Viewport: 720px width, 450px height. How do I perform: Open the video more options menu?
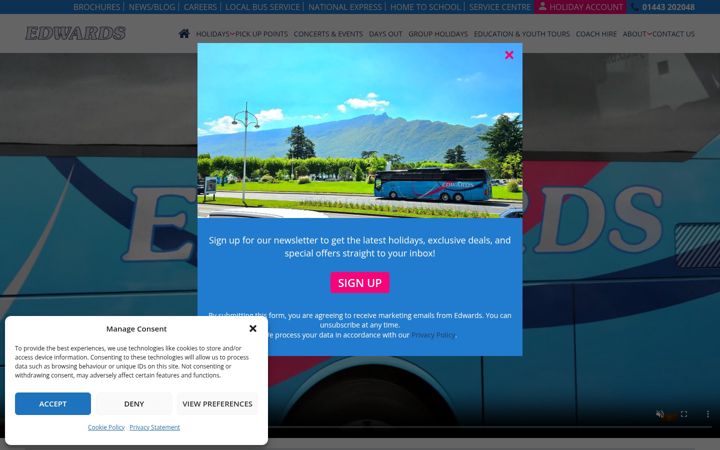pyautogui.click(x=708, y=414)
